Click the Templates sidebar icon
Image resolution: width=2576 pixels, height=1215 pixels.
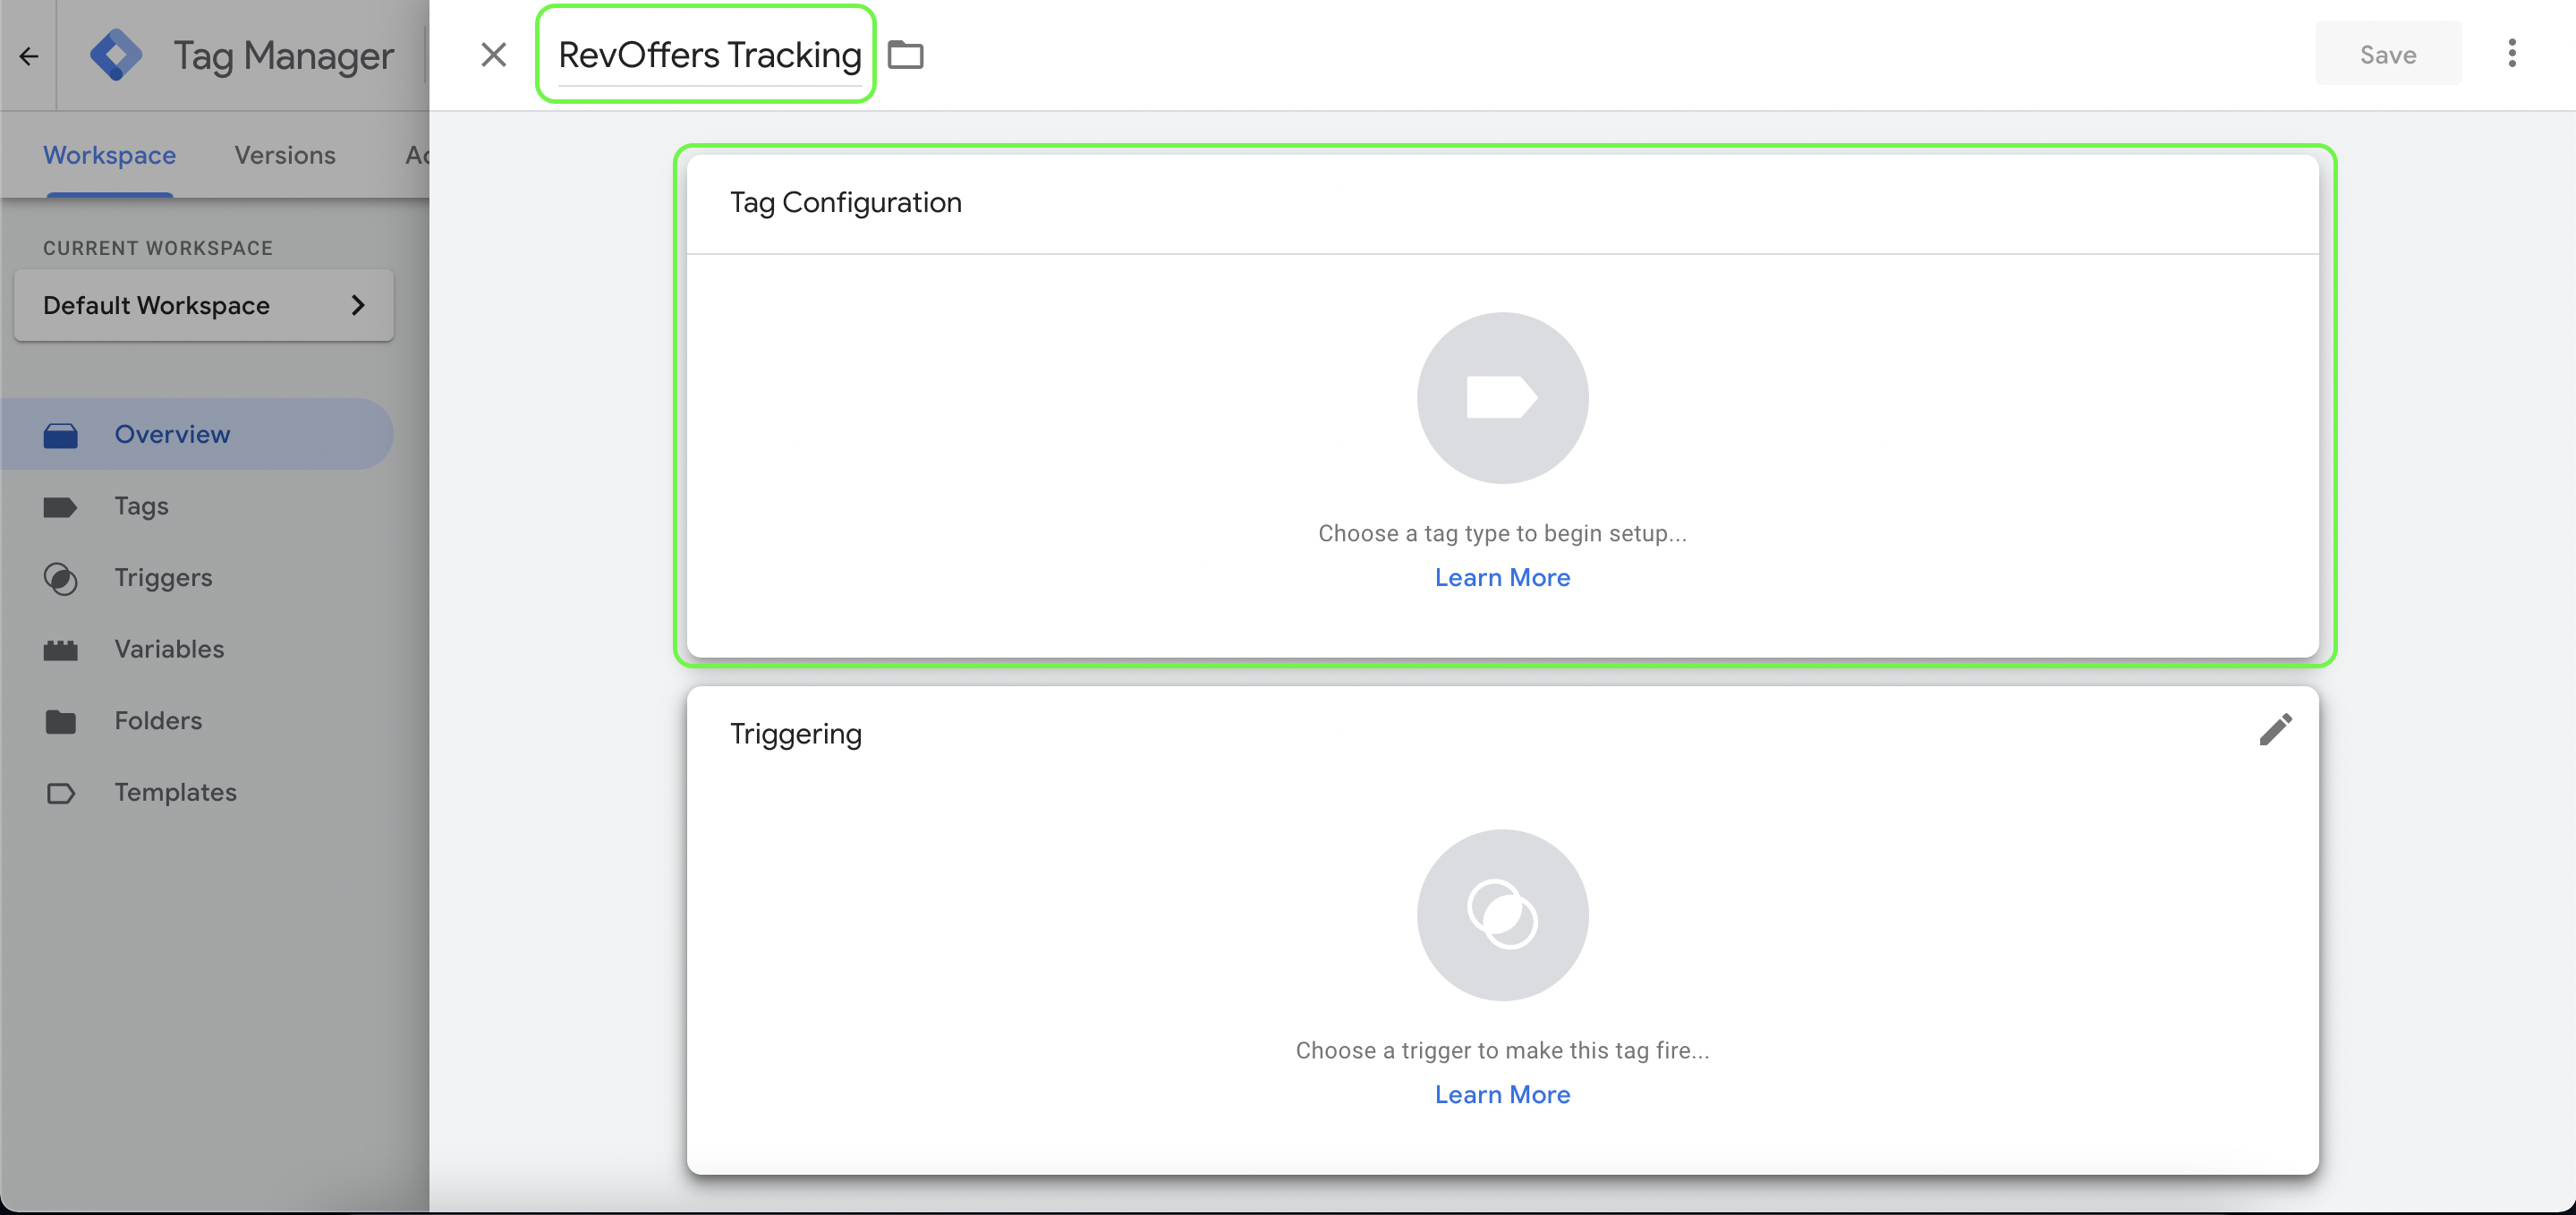pos(61,794)
